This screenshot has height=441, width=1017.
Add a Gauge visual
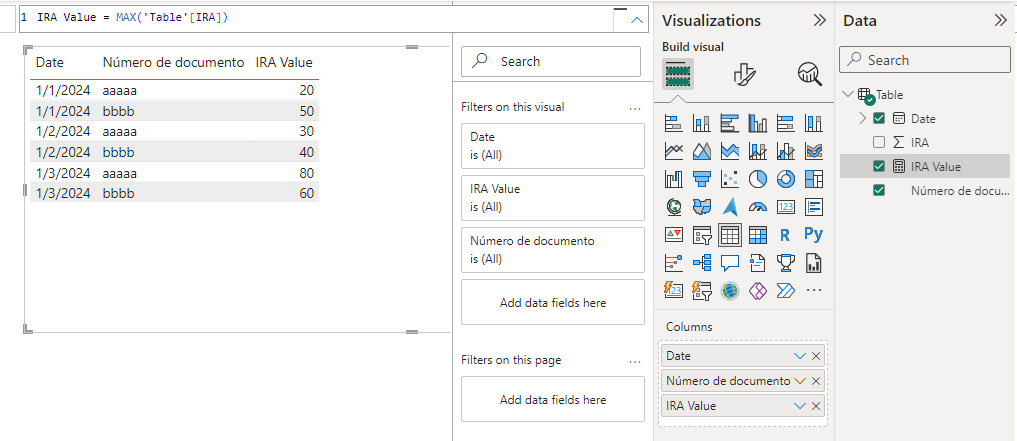coord(758,207)
